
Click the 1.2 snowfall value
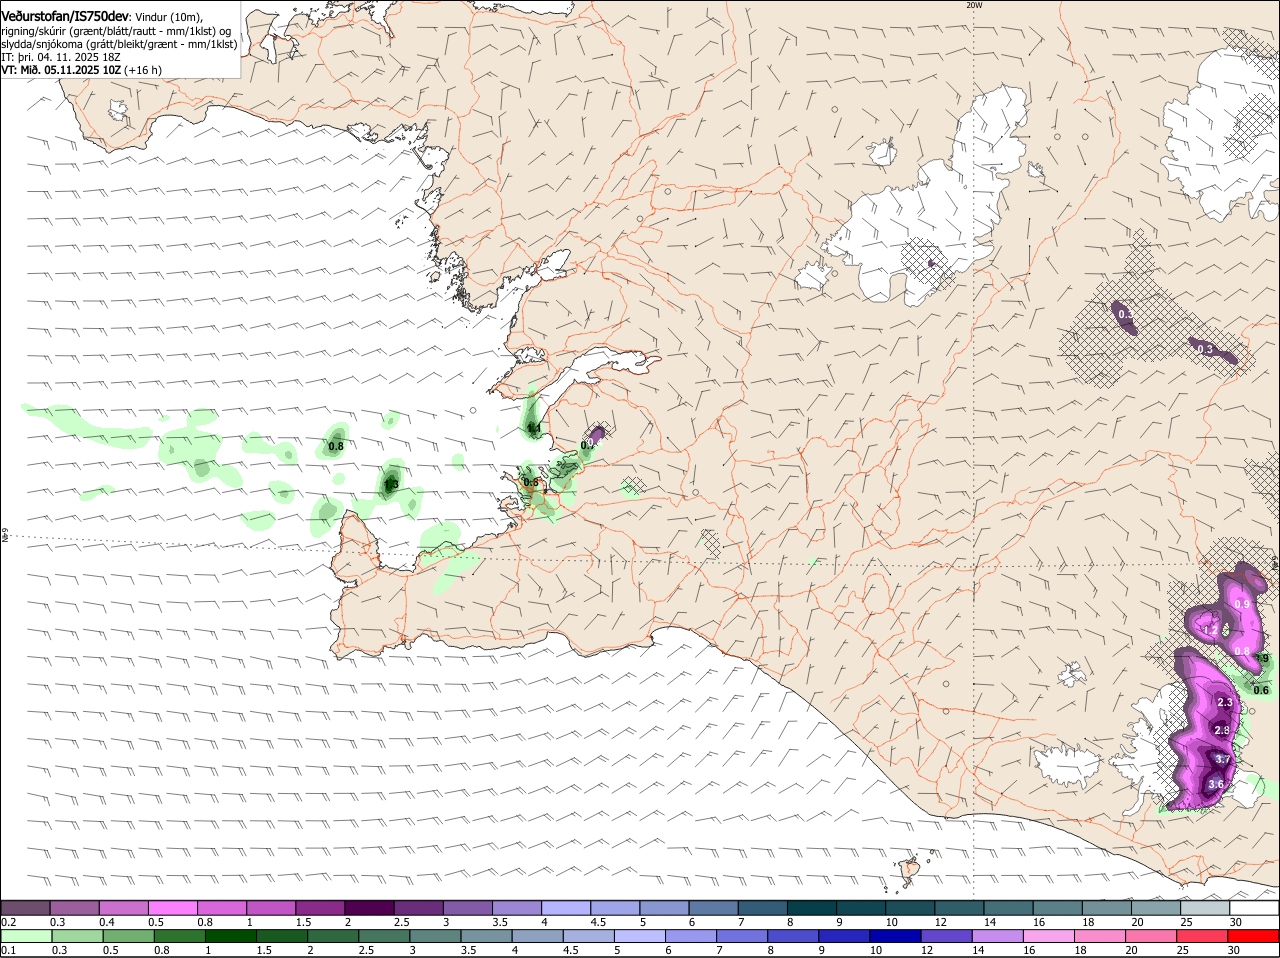pos(1209,630)
